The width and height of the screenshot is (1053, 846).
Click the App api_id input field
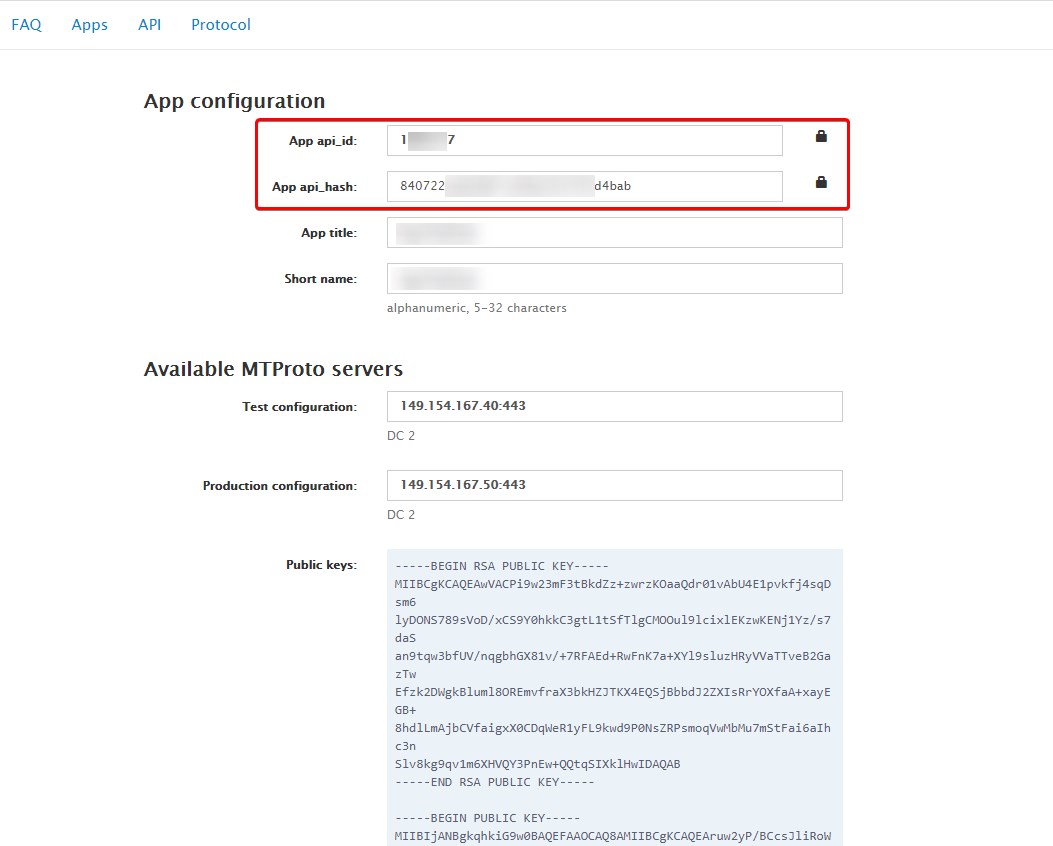[x=584, y=141]
